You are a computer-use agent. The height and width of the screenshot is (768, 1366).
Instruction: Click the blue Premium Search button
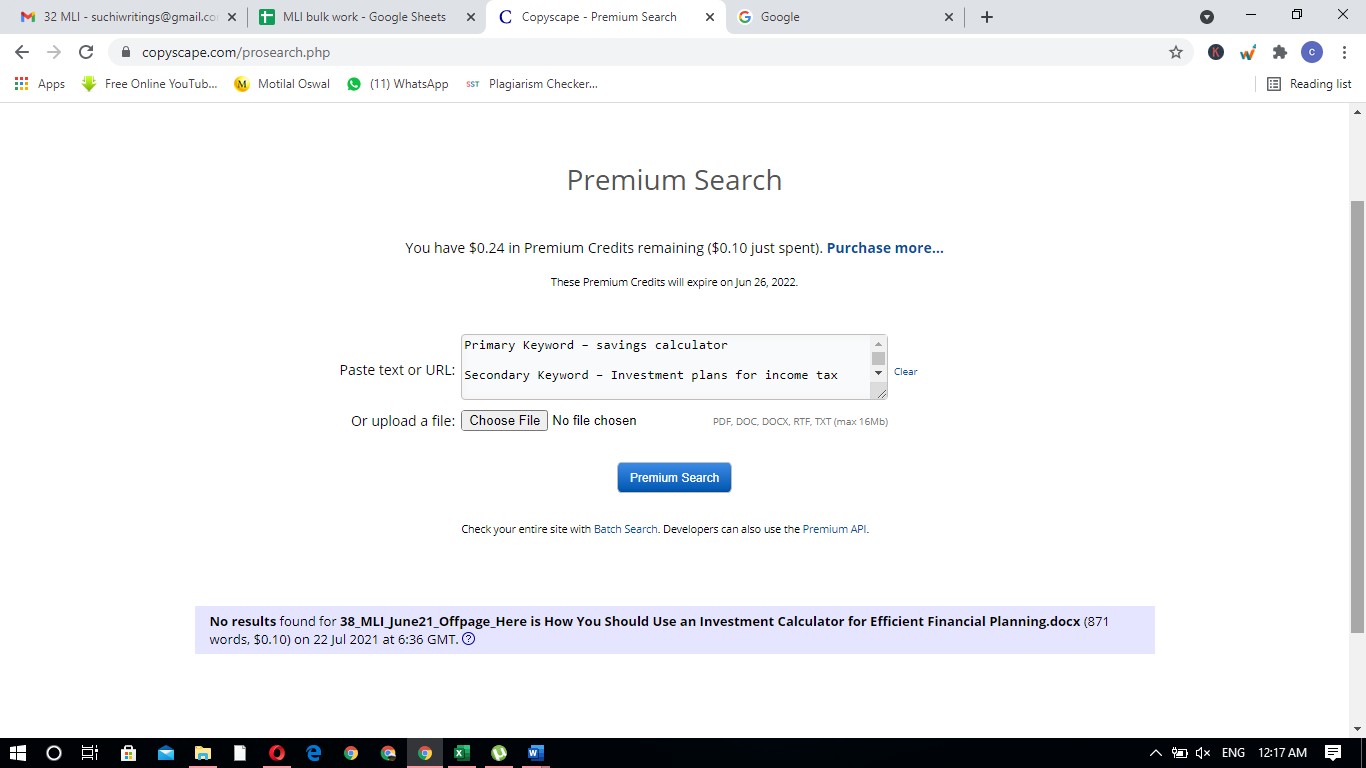click(674, 478)
